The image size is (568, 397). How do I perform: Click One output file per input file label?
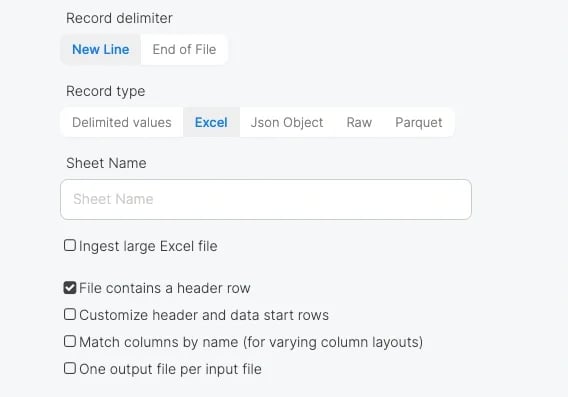click(x=170, y=369)
